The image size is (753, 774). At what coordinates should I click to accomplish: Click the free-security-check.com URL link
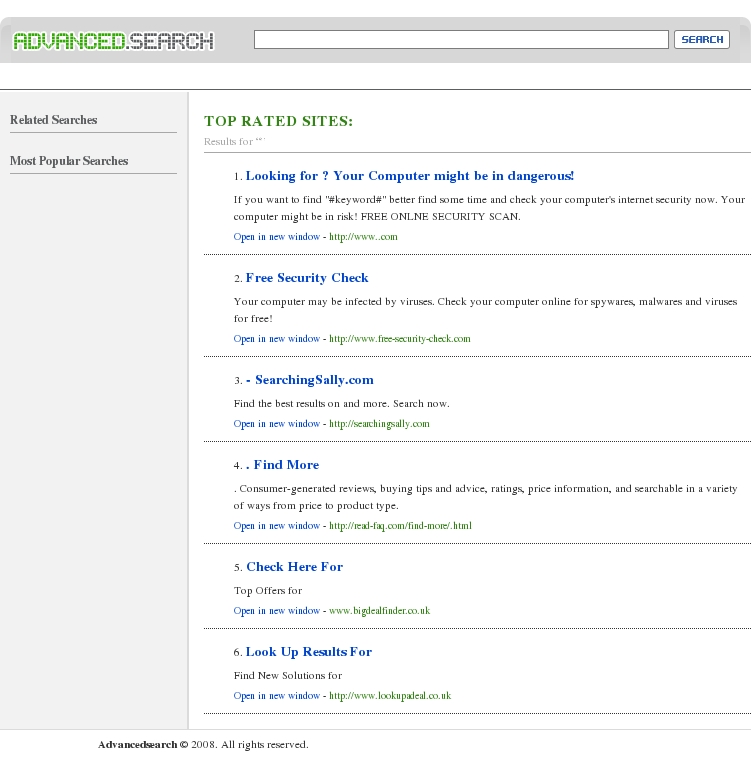[x=400, y=339]
